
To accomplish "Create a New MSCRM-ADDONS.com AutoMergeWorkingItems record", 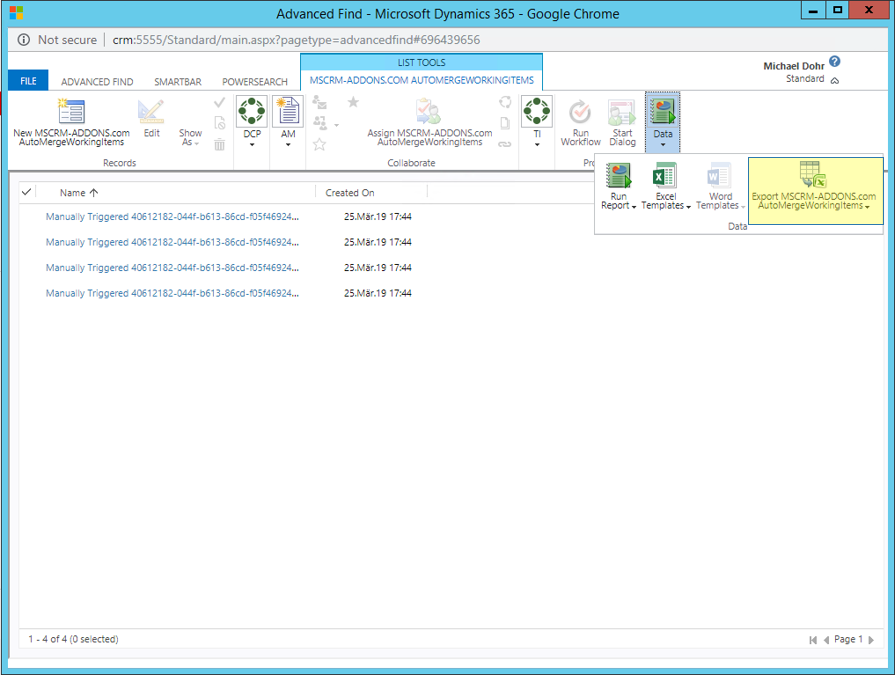I will point(71,122).
